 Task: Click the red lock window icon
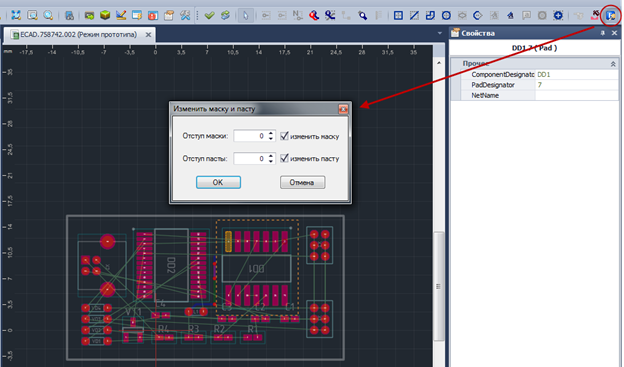coord(153,15)
